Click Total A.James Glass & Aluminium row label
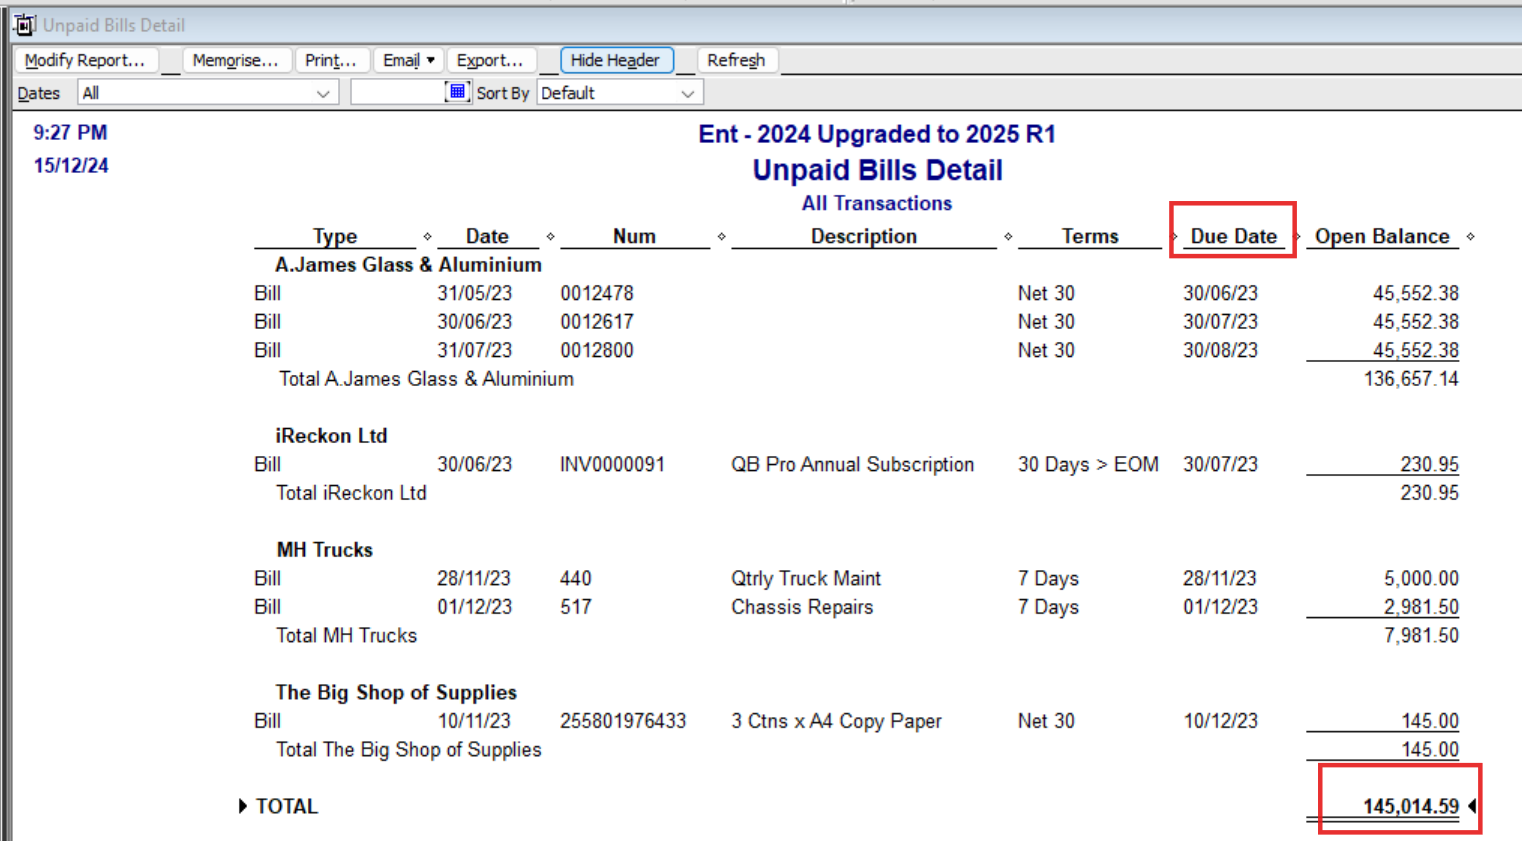 pos(427,379)
